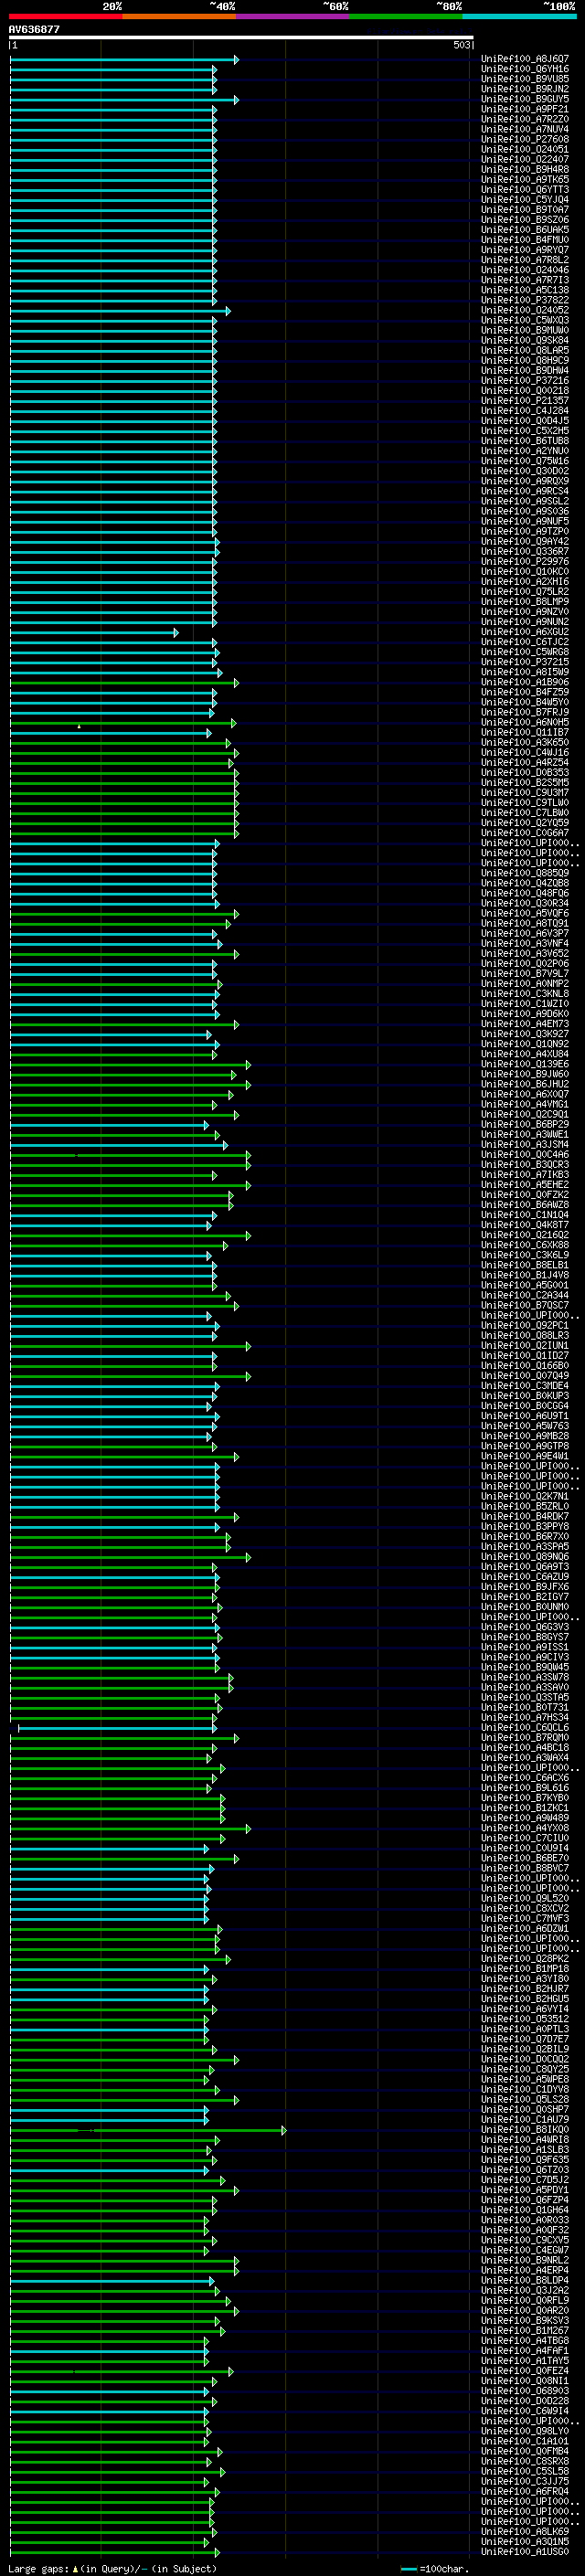Image resolution: width=585 pixels, height=2576 pixels.
Task: Select hit UniRef100_B9VU85
Action: click(x=525, y=79)
